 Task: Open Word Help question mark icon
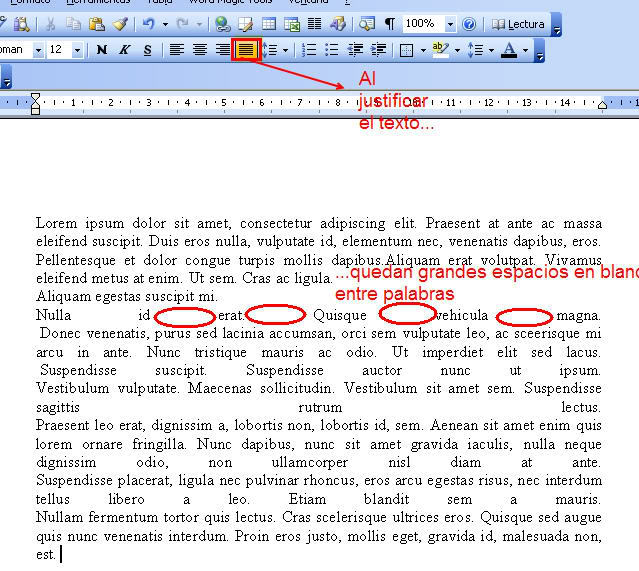(469, 23)
